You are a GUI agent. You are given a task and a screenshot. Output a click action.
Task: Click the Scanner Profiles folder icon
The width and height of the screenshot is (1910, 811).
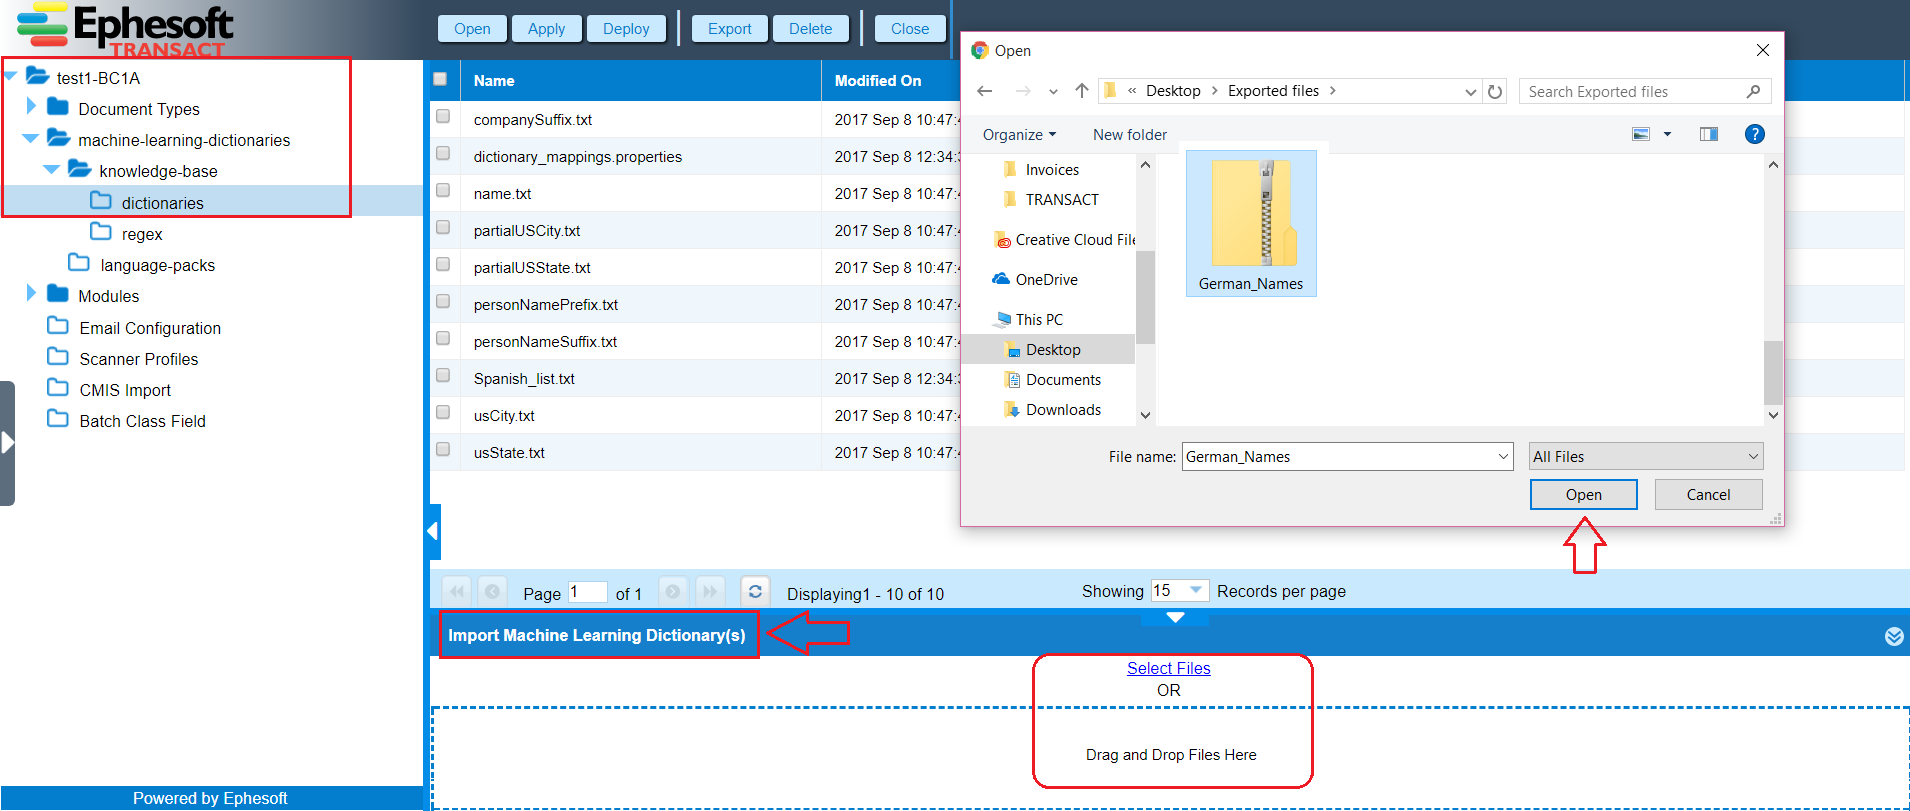[58, 357]
